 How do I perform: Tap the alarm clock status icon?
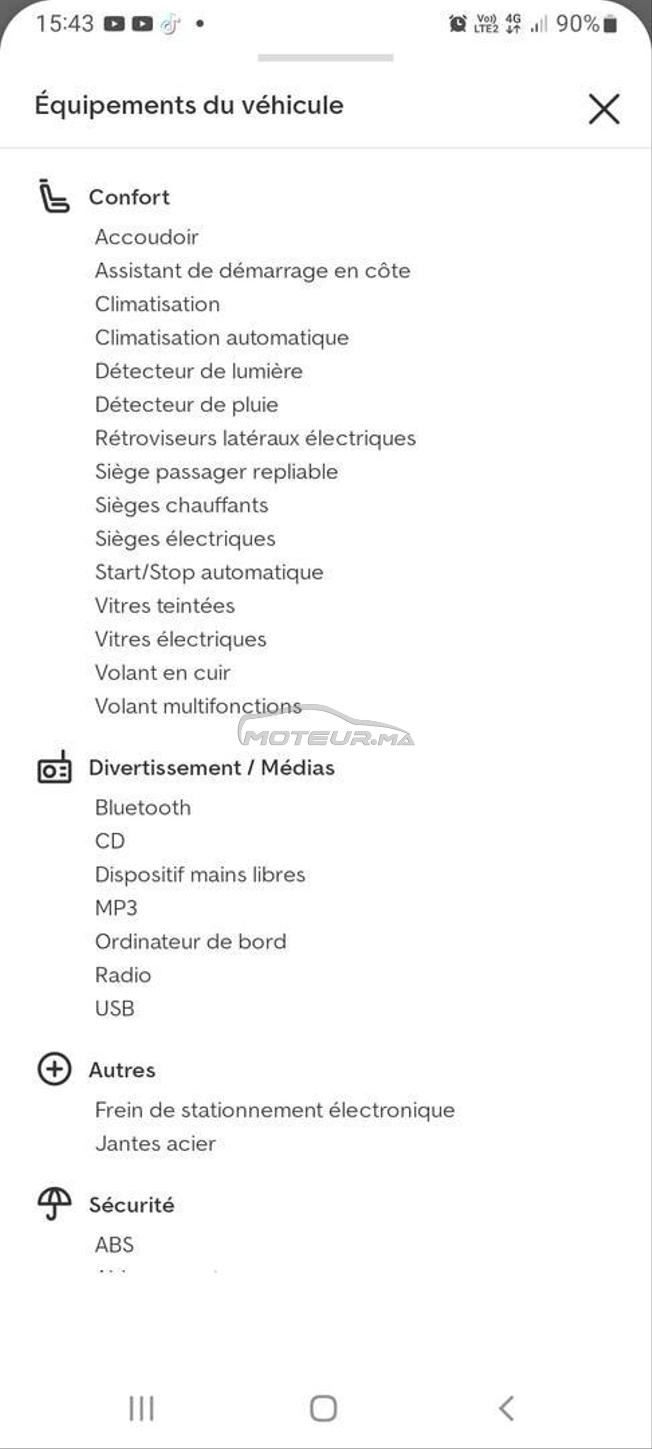(x=458, y=23)
